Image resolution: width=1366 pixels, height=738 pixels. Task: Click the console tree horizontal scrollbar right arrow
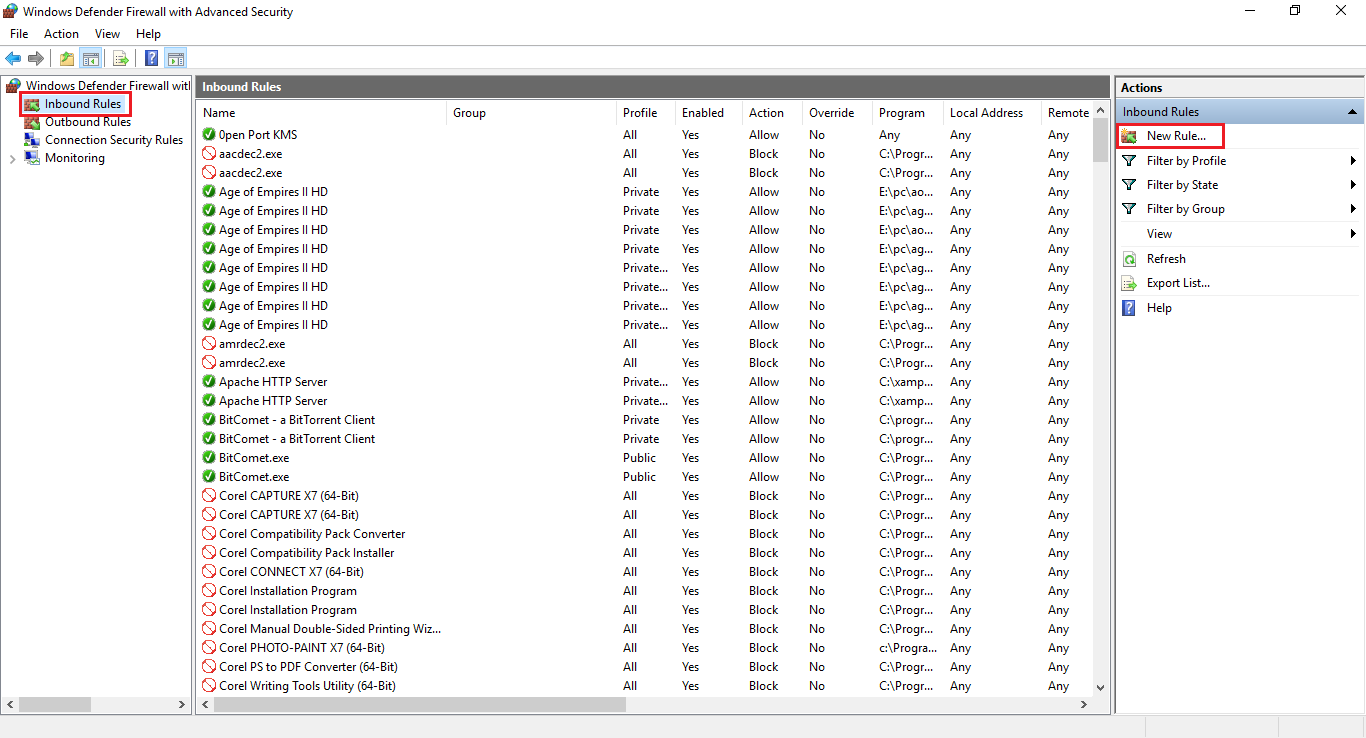(x=182, y=704)
